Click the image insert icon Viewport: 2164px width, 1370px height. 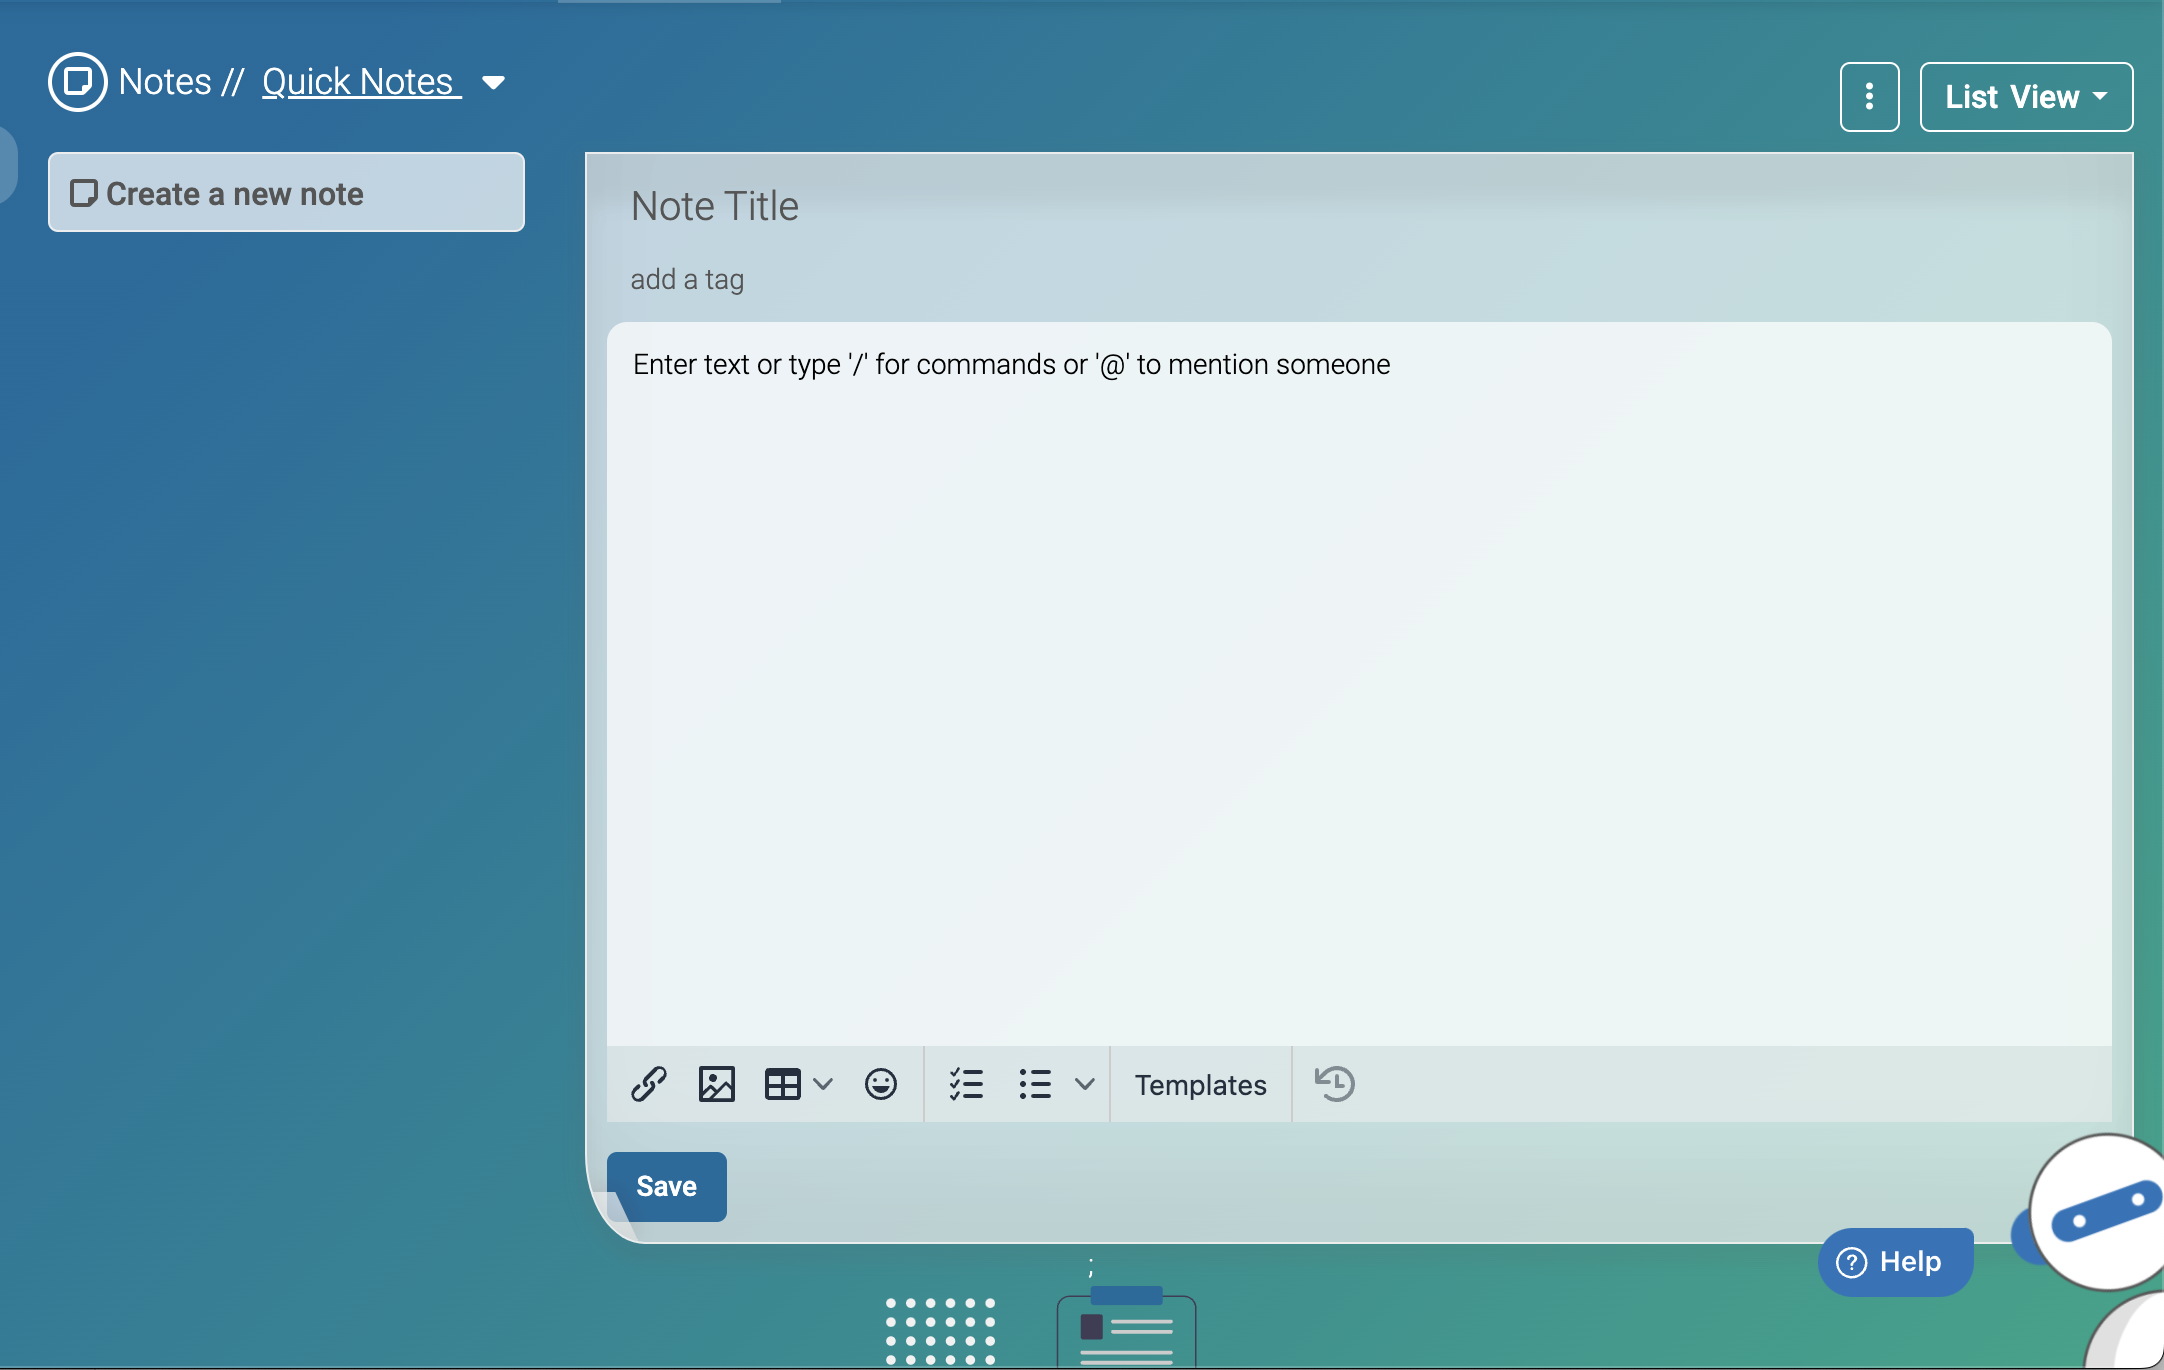716,1083
